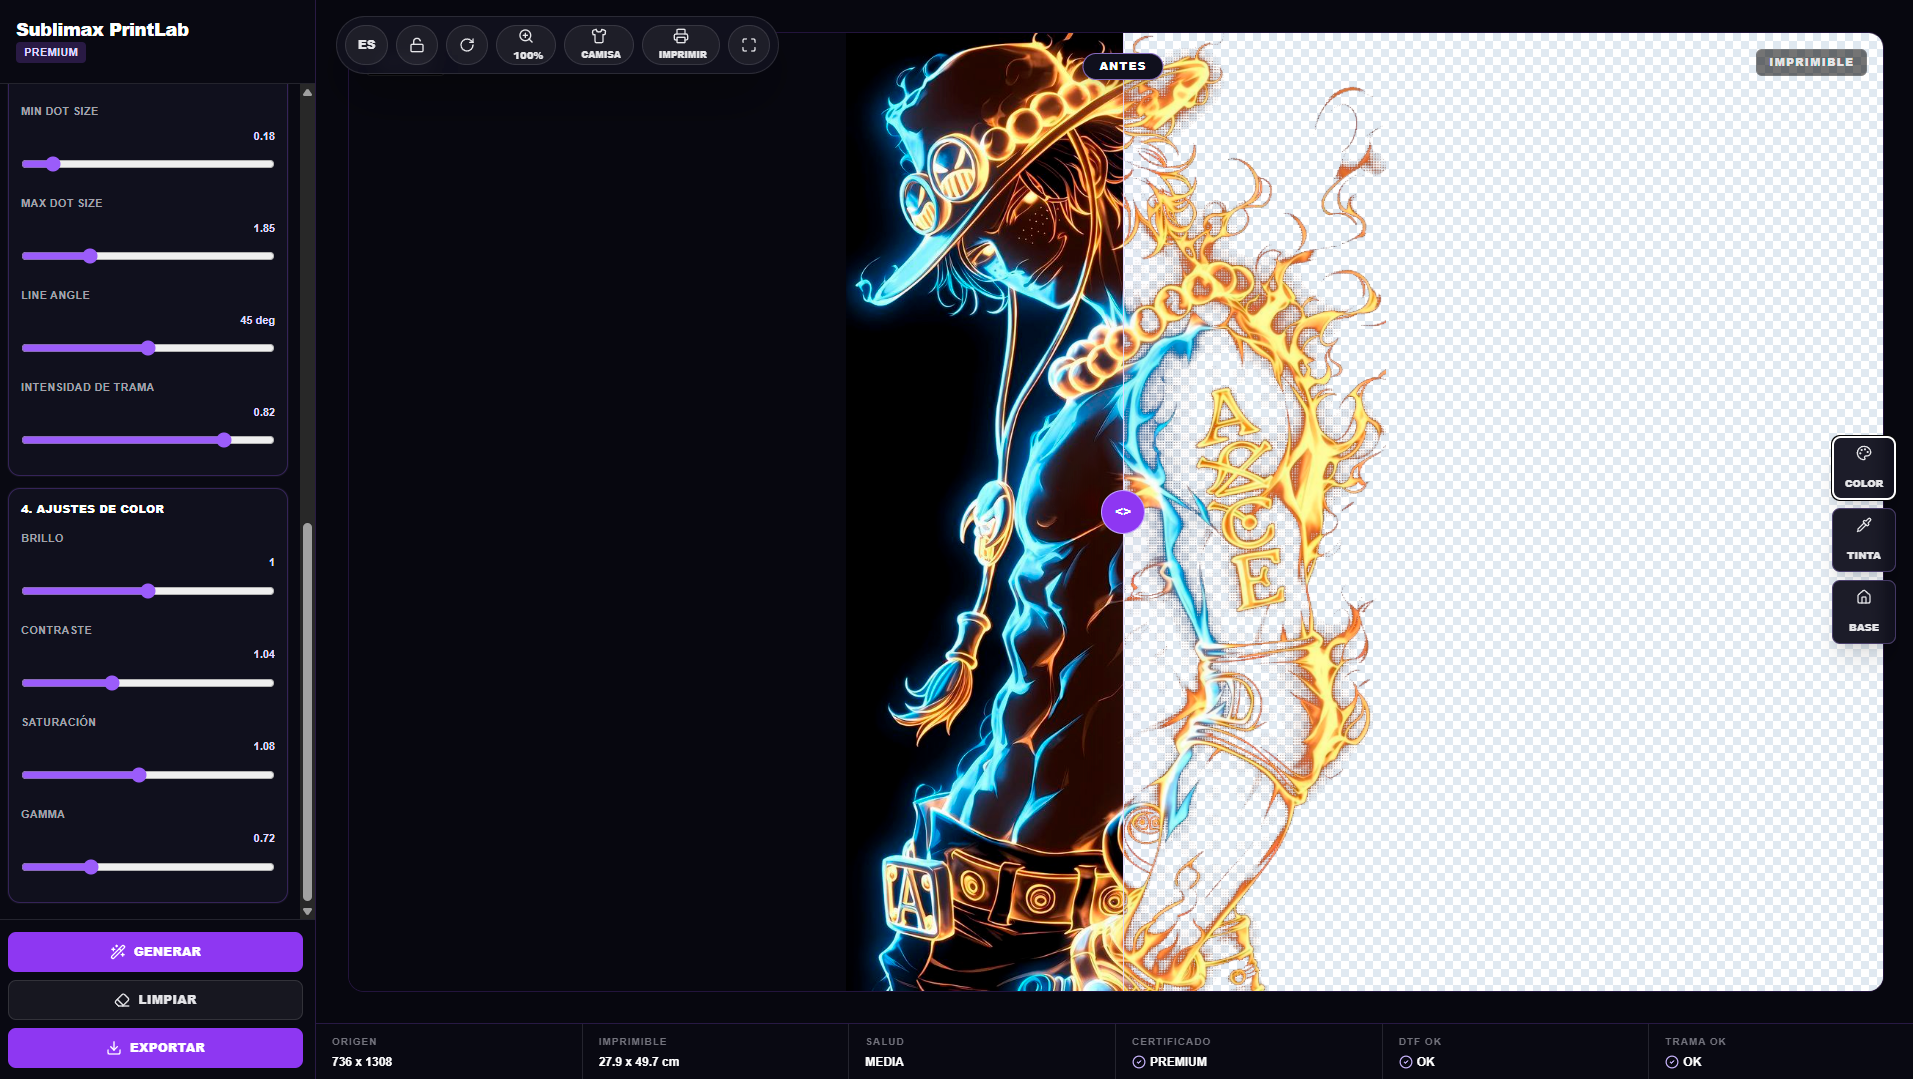Select the Base tab
The image size is (1913, 1079).
point(1863,611)
